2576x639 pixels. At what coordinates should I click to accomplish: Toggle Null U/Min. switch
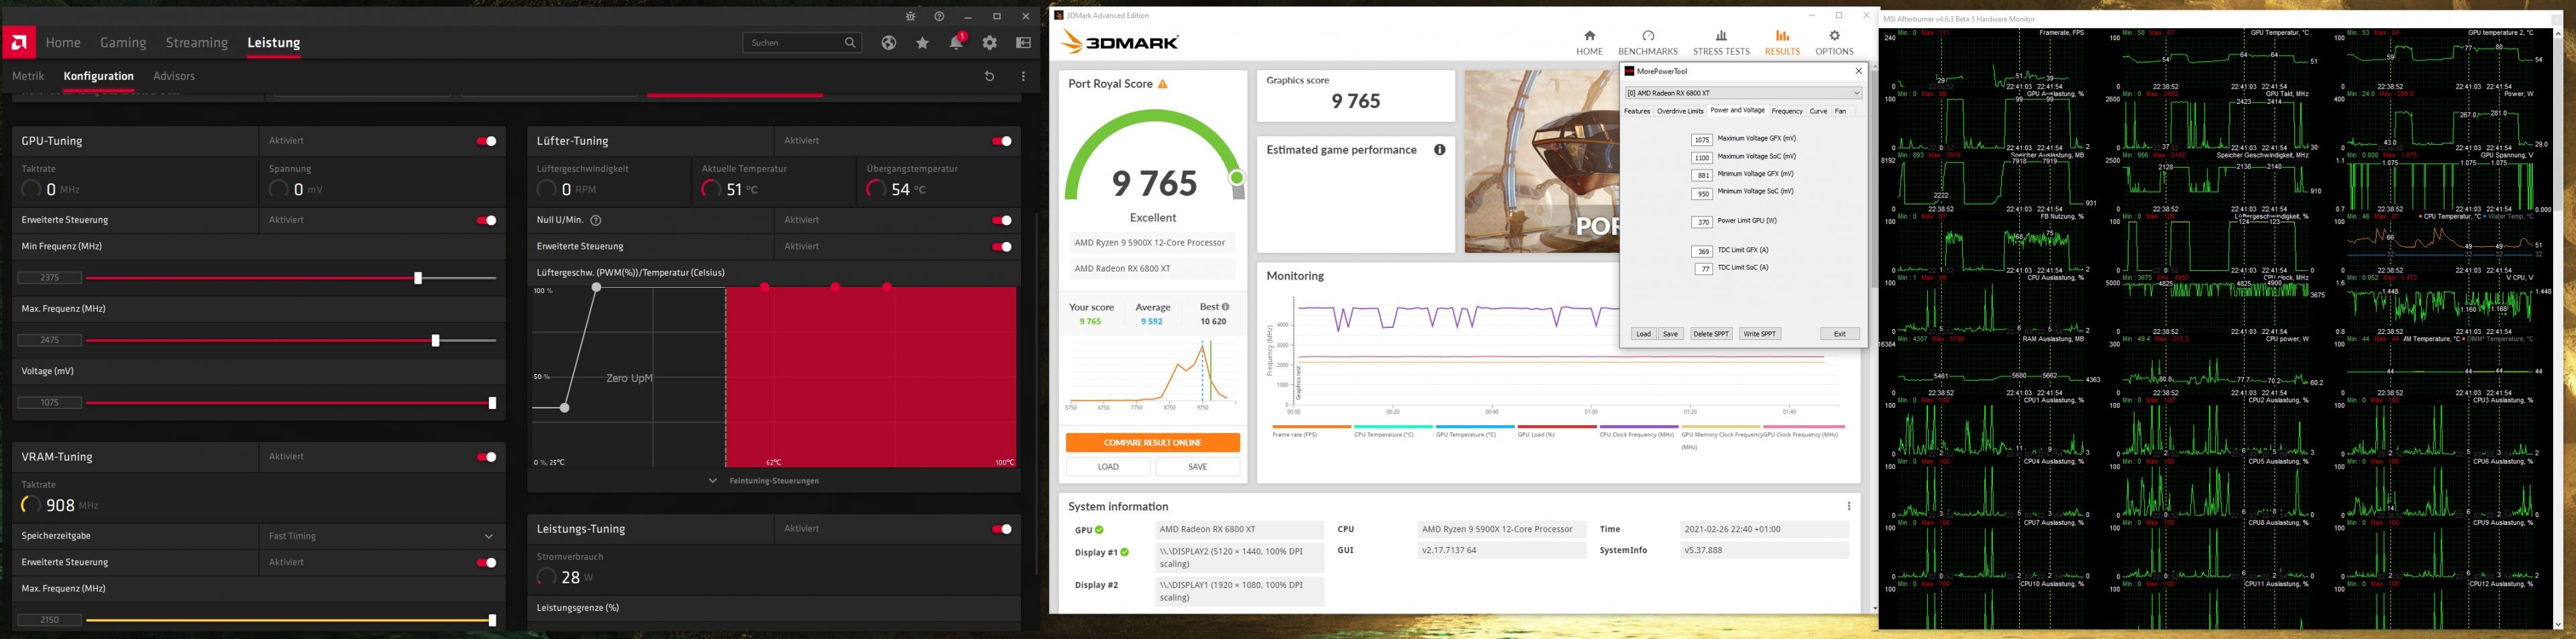pos(1002,220)
